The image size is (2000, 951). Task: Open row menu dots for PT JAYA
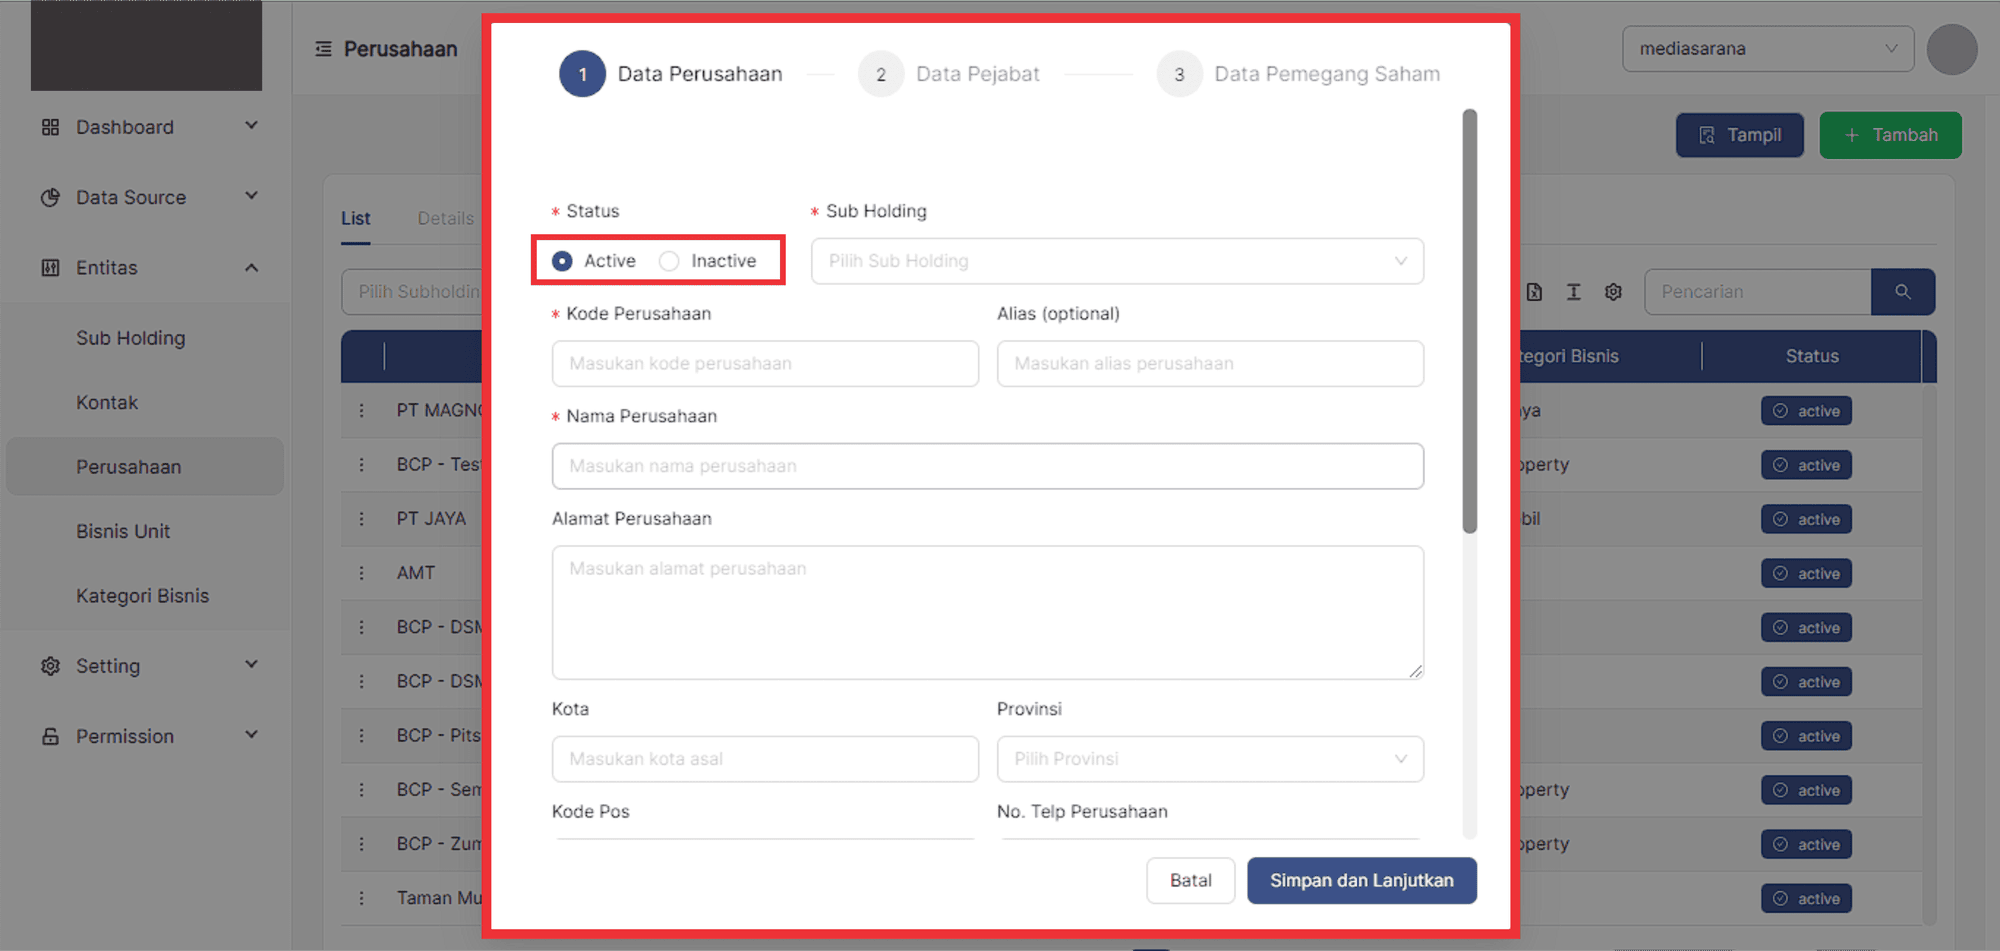coord(362,519)
